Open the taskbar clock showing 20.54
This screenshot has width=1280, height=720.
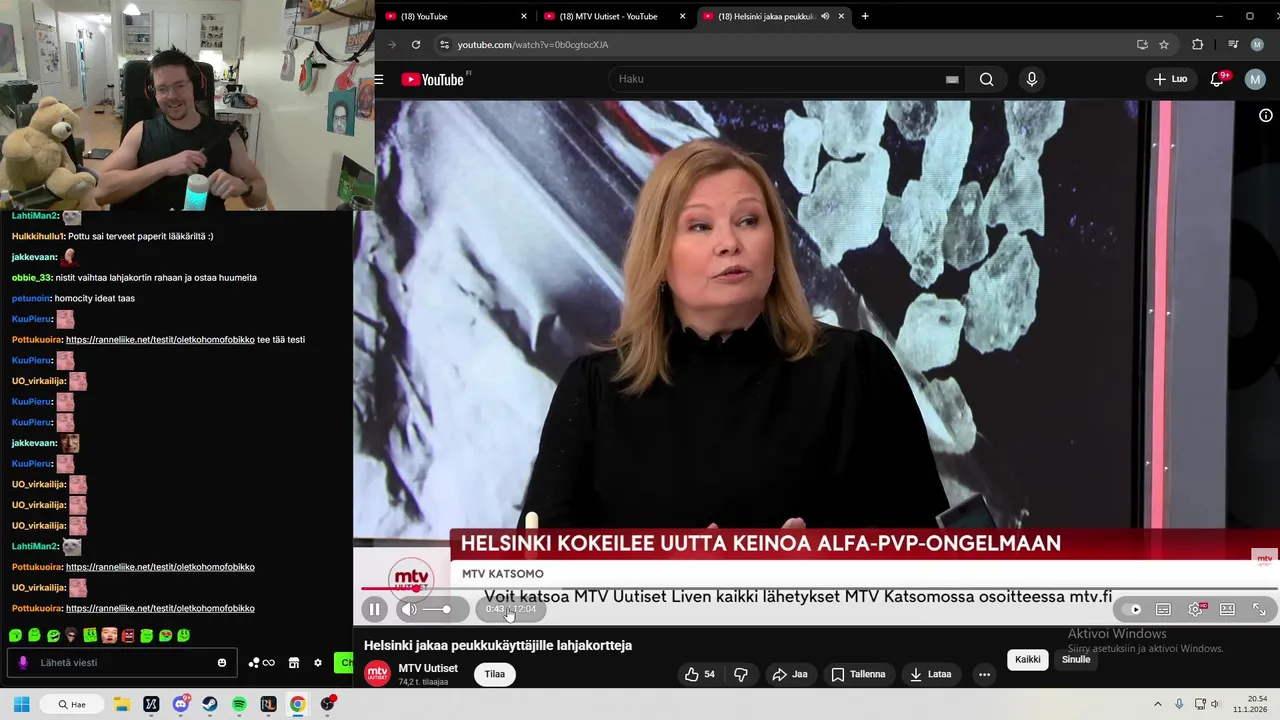pyautogui.click(x=1251, y=704)
